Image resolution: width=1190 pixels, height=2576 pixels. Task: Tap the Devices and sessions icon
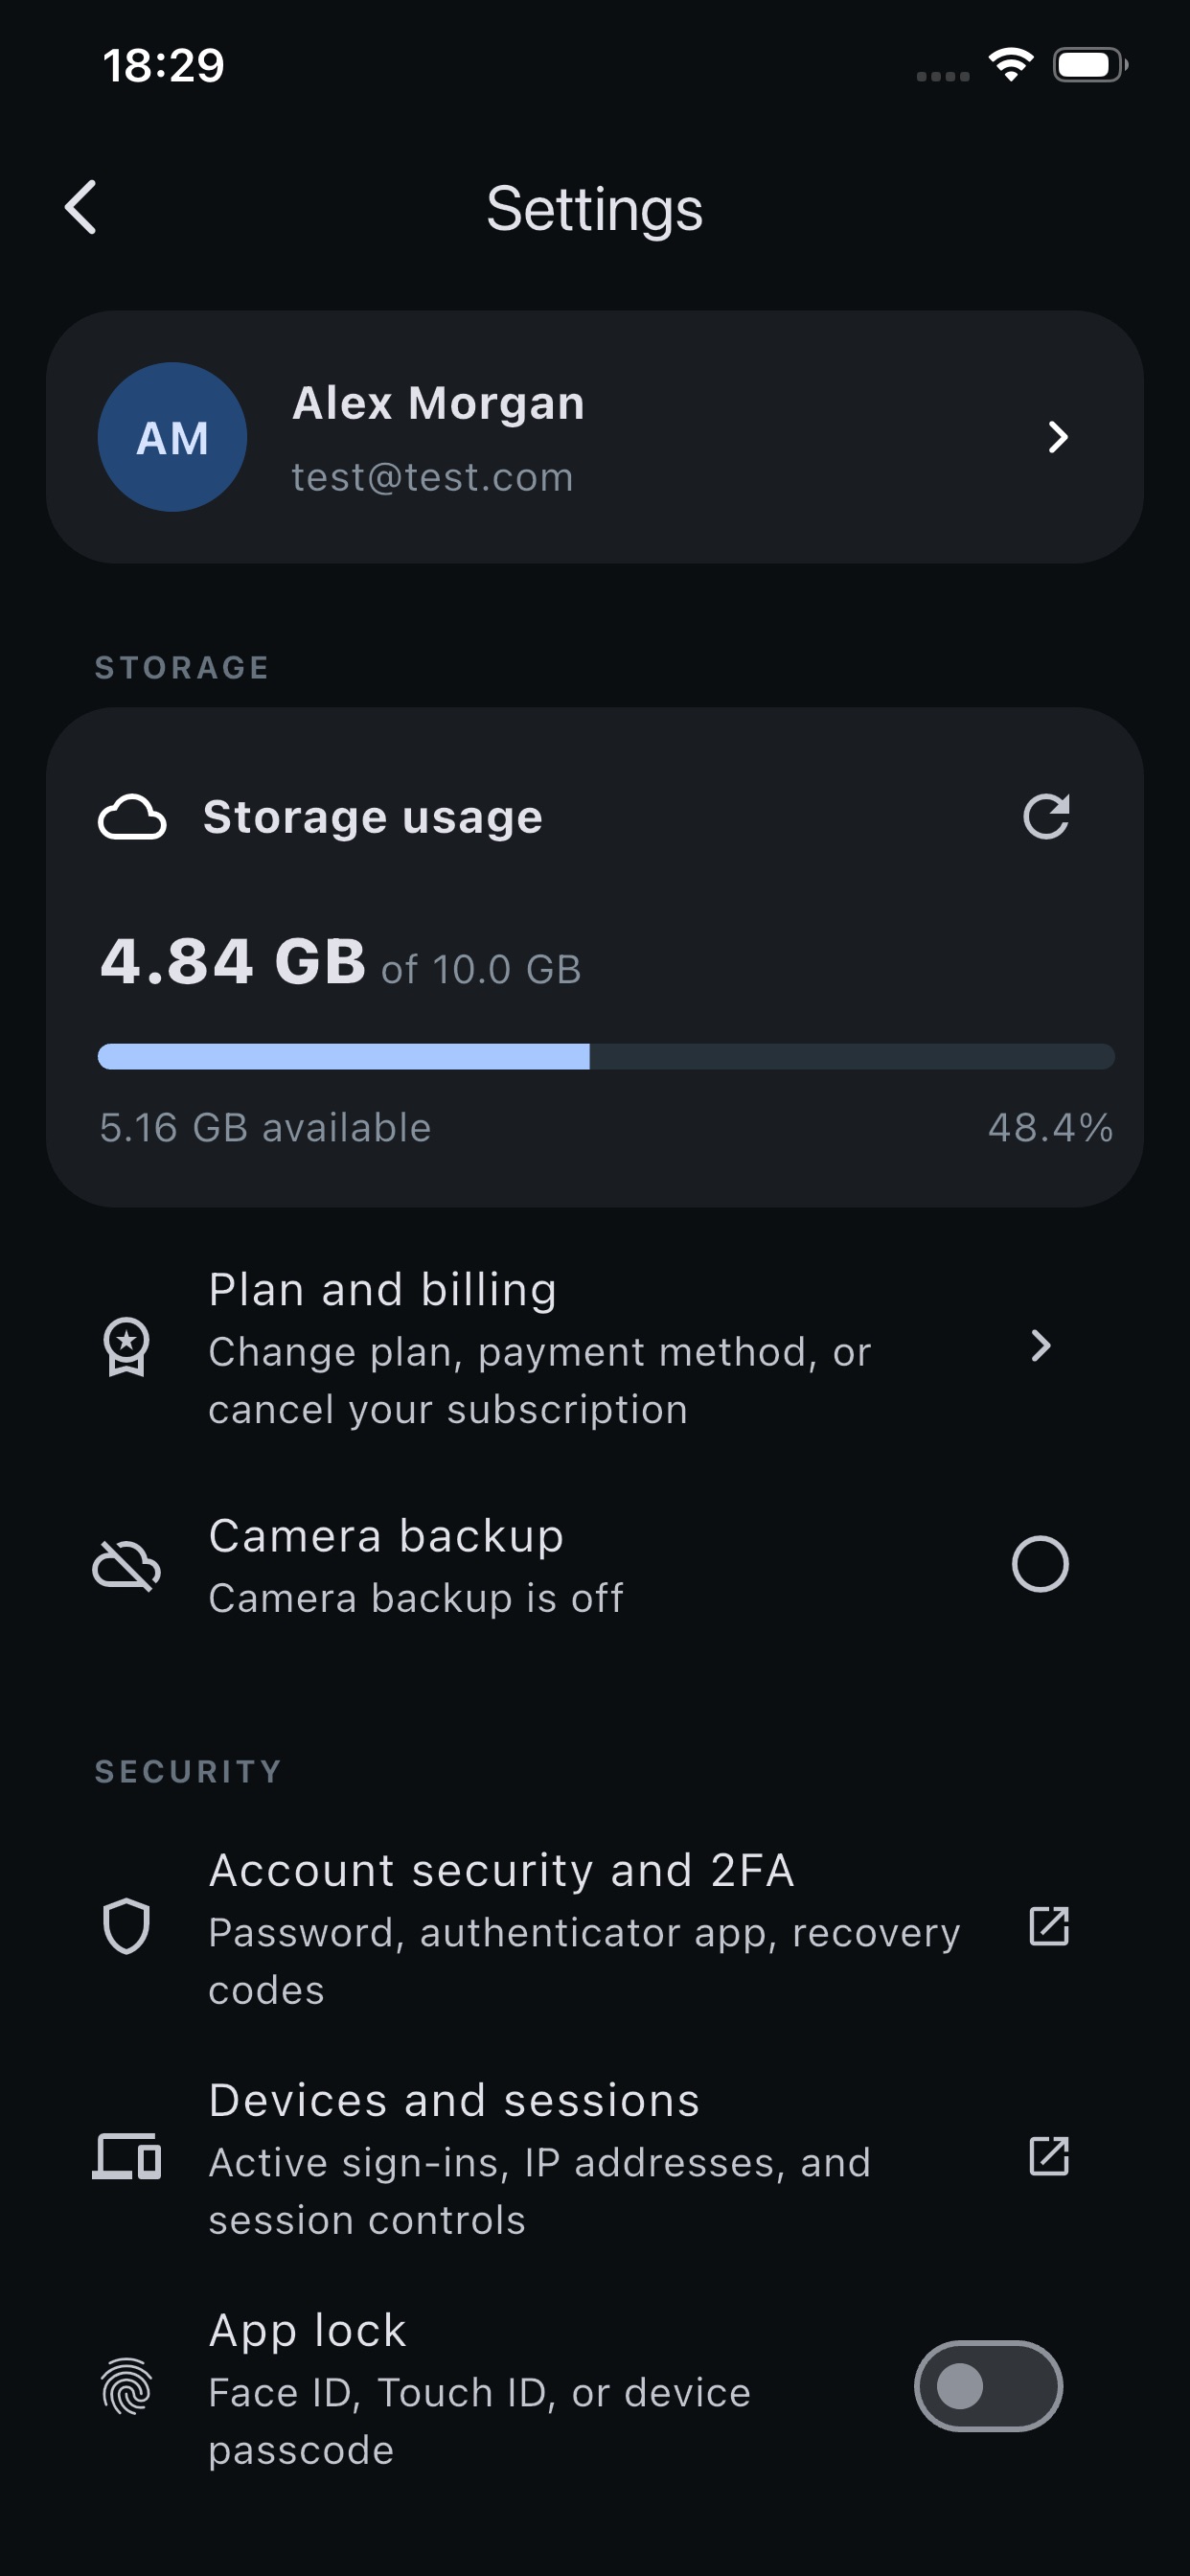(127, 2156)
